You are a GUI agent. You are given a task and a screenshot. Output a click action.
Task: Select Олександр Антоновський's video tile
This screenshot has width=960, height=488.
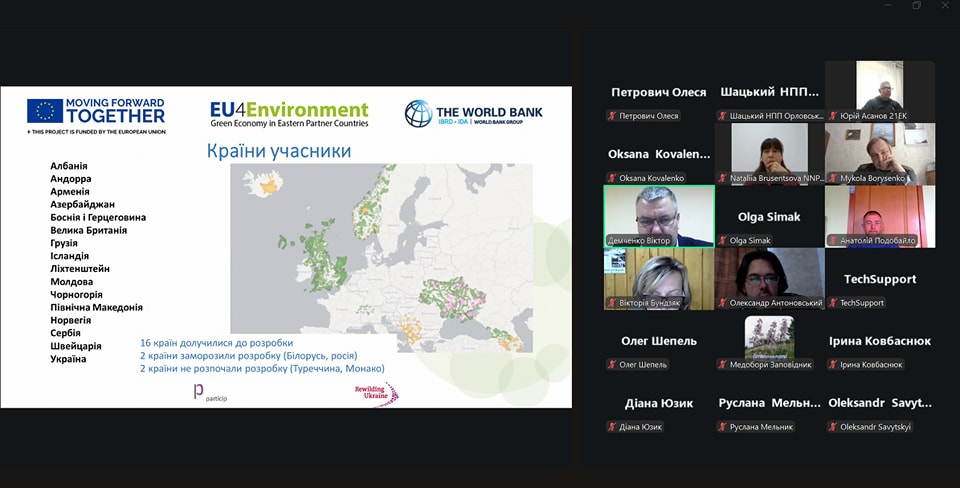pyautogui.click(x=769, y=274)
